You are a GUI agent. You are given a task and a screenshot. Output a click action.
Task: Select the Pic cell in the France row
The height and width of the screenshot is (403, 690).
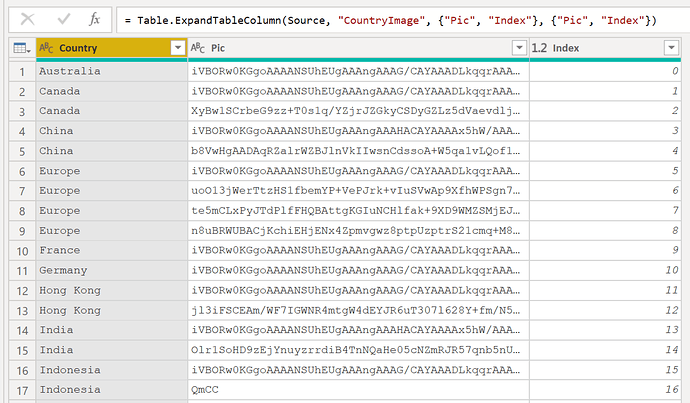[x=358, y=250]
